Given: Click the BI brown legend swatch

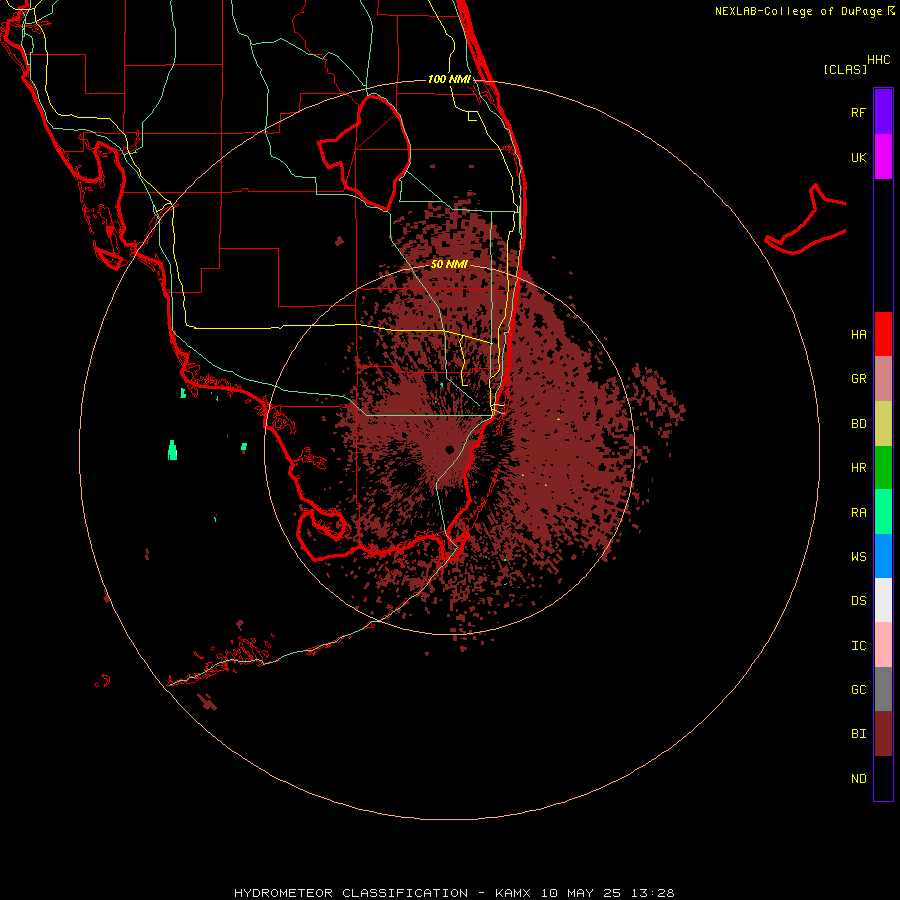Looking at the screenshot, I should point(883,734).
